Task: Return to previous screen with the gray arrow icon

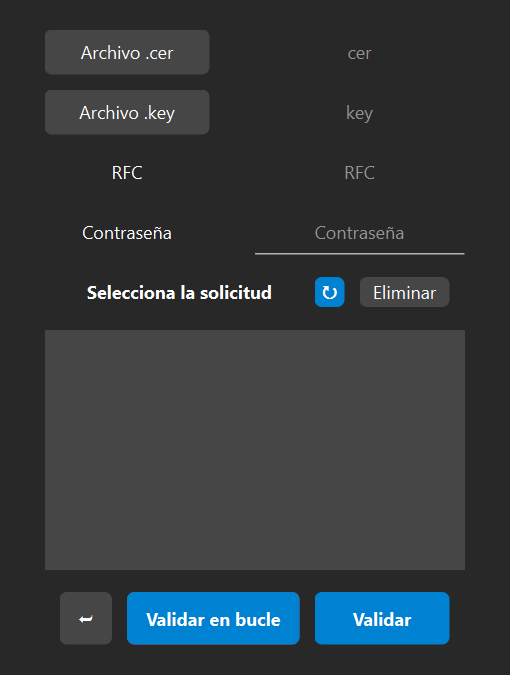Action: (x=86, y=618)
